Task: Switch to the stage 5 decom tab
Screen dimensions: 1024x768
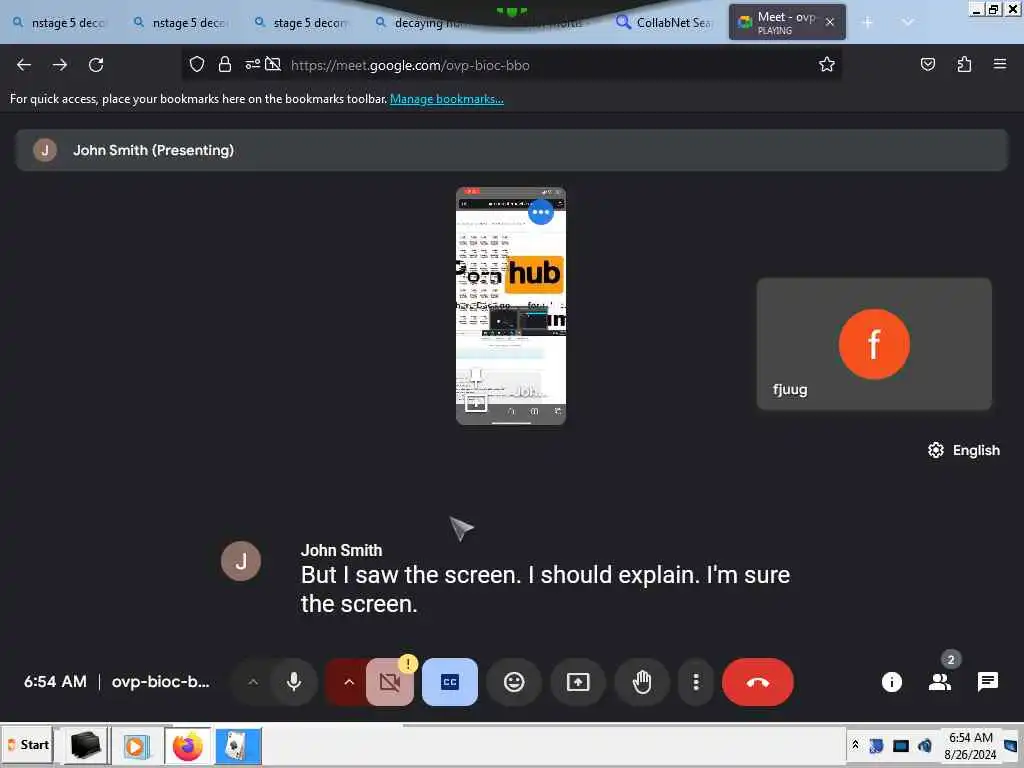Action: (x=302, y=23)
